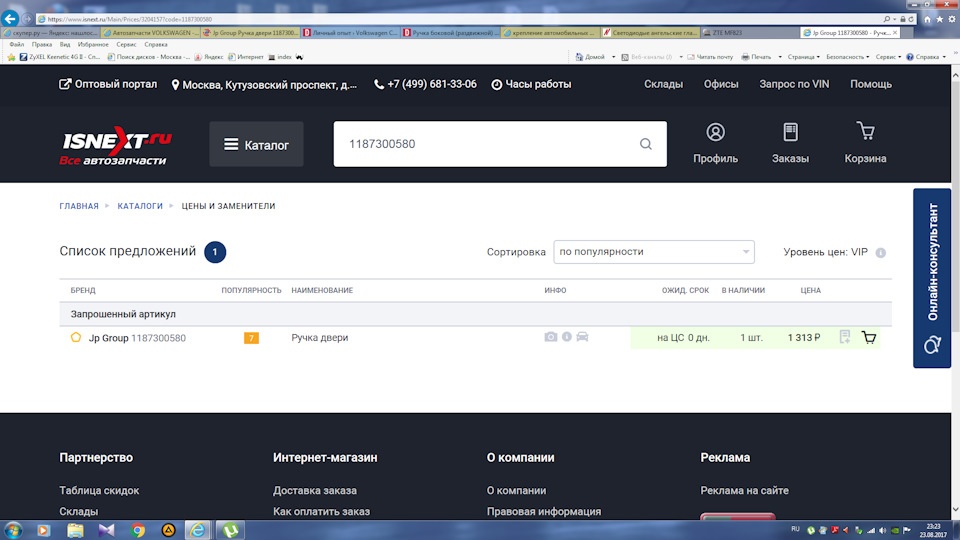Switch to the Автозапчасти VOLKSWAGEN browser tab
This screenshot has height=540, width=960.
coord(149,32)
